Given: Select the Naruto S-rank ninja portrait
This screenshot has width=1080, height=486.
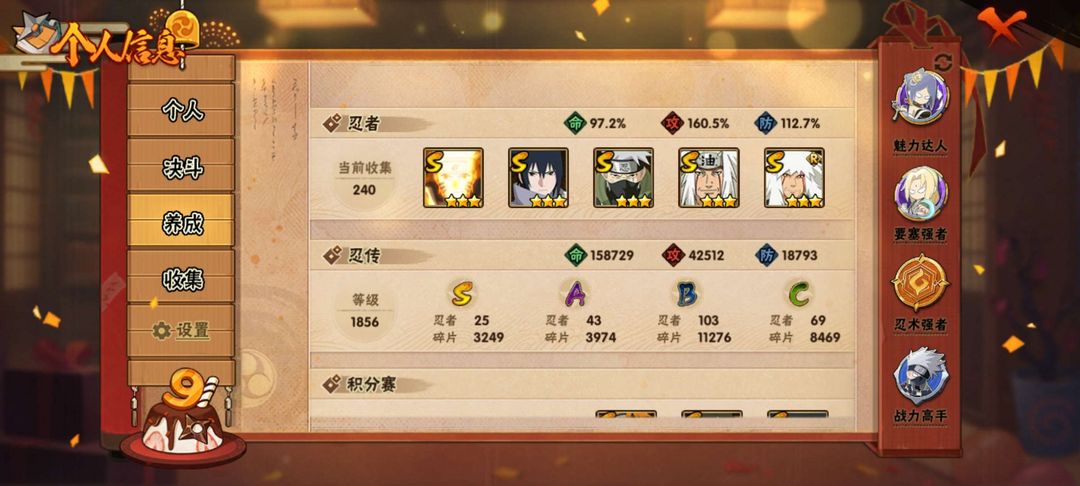Looking at the screenshot, I should click(453, 178).
